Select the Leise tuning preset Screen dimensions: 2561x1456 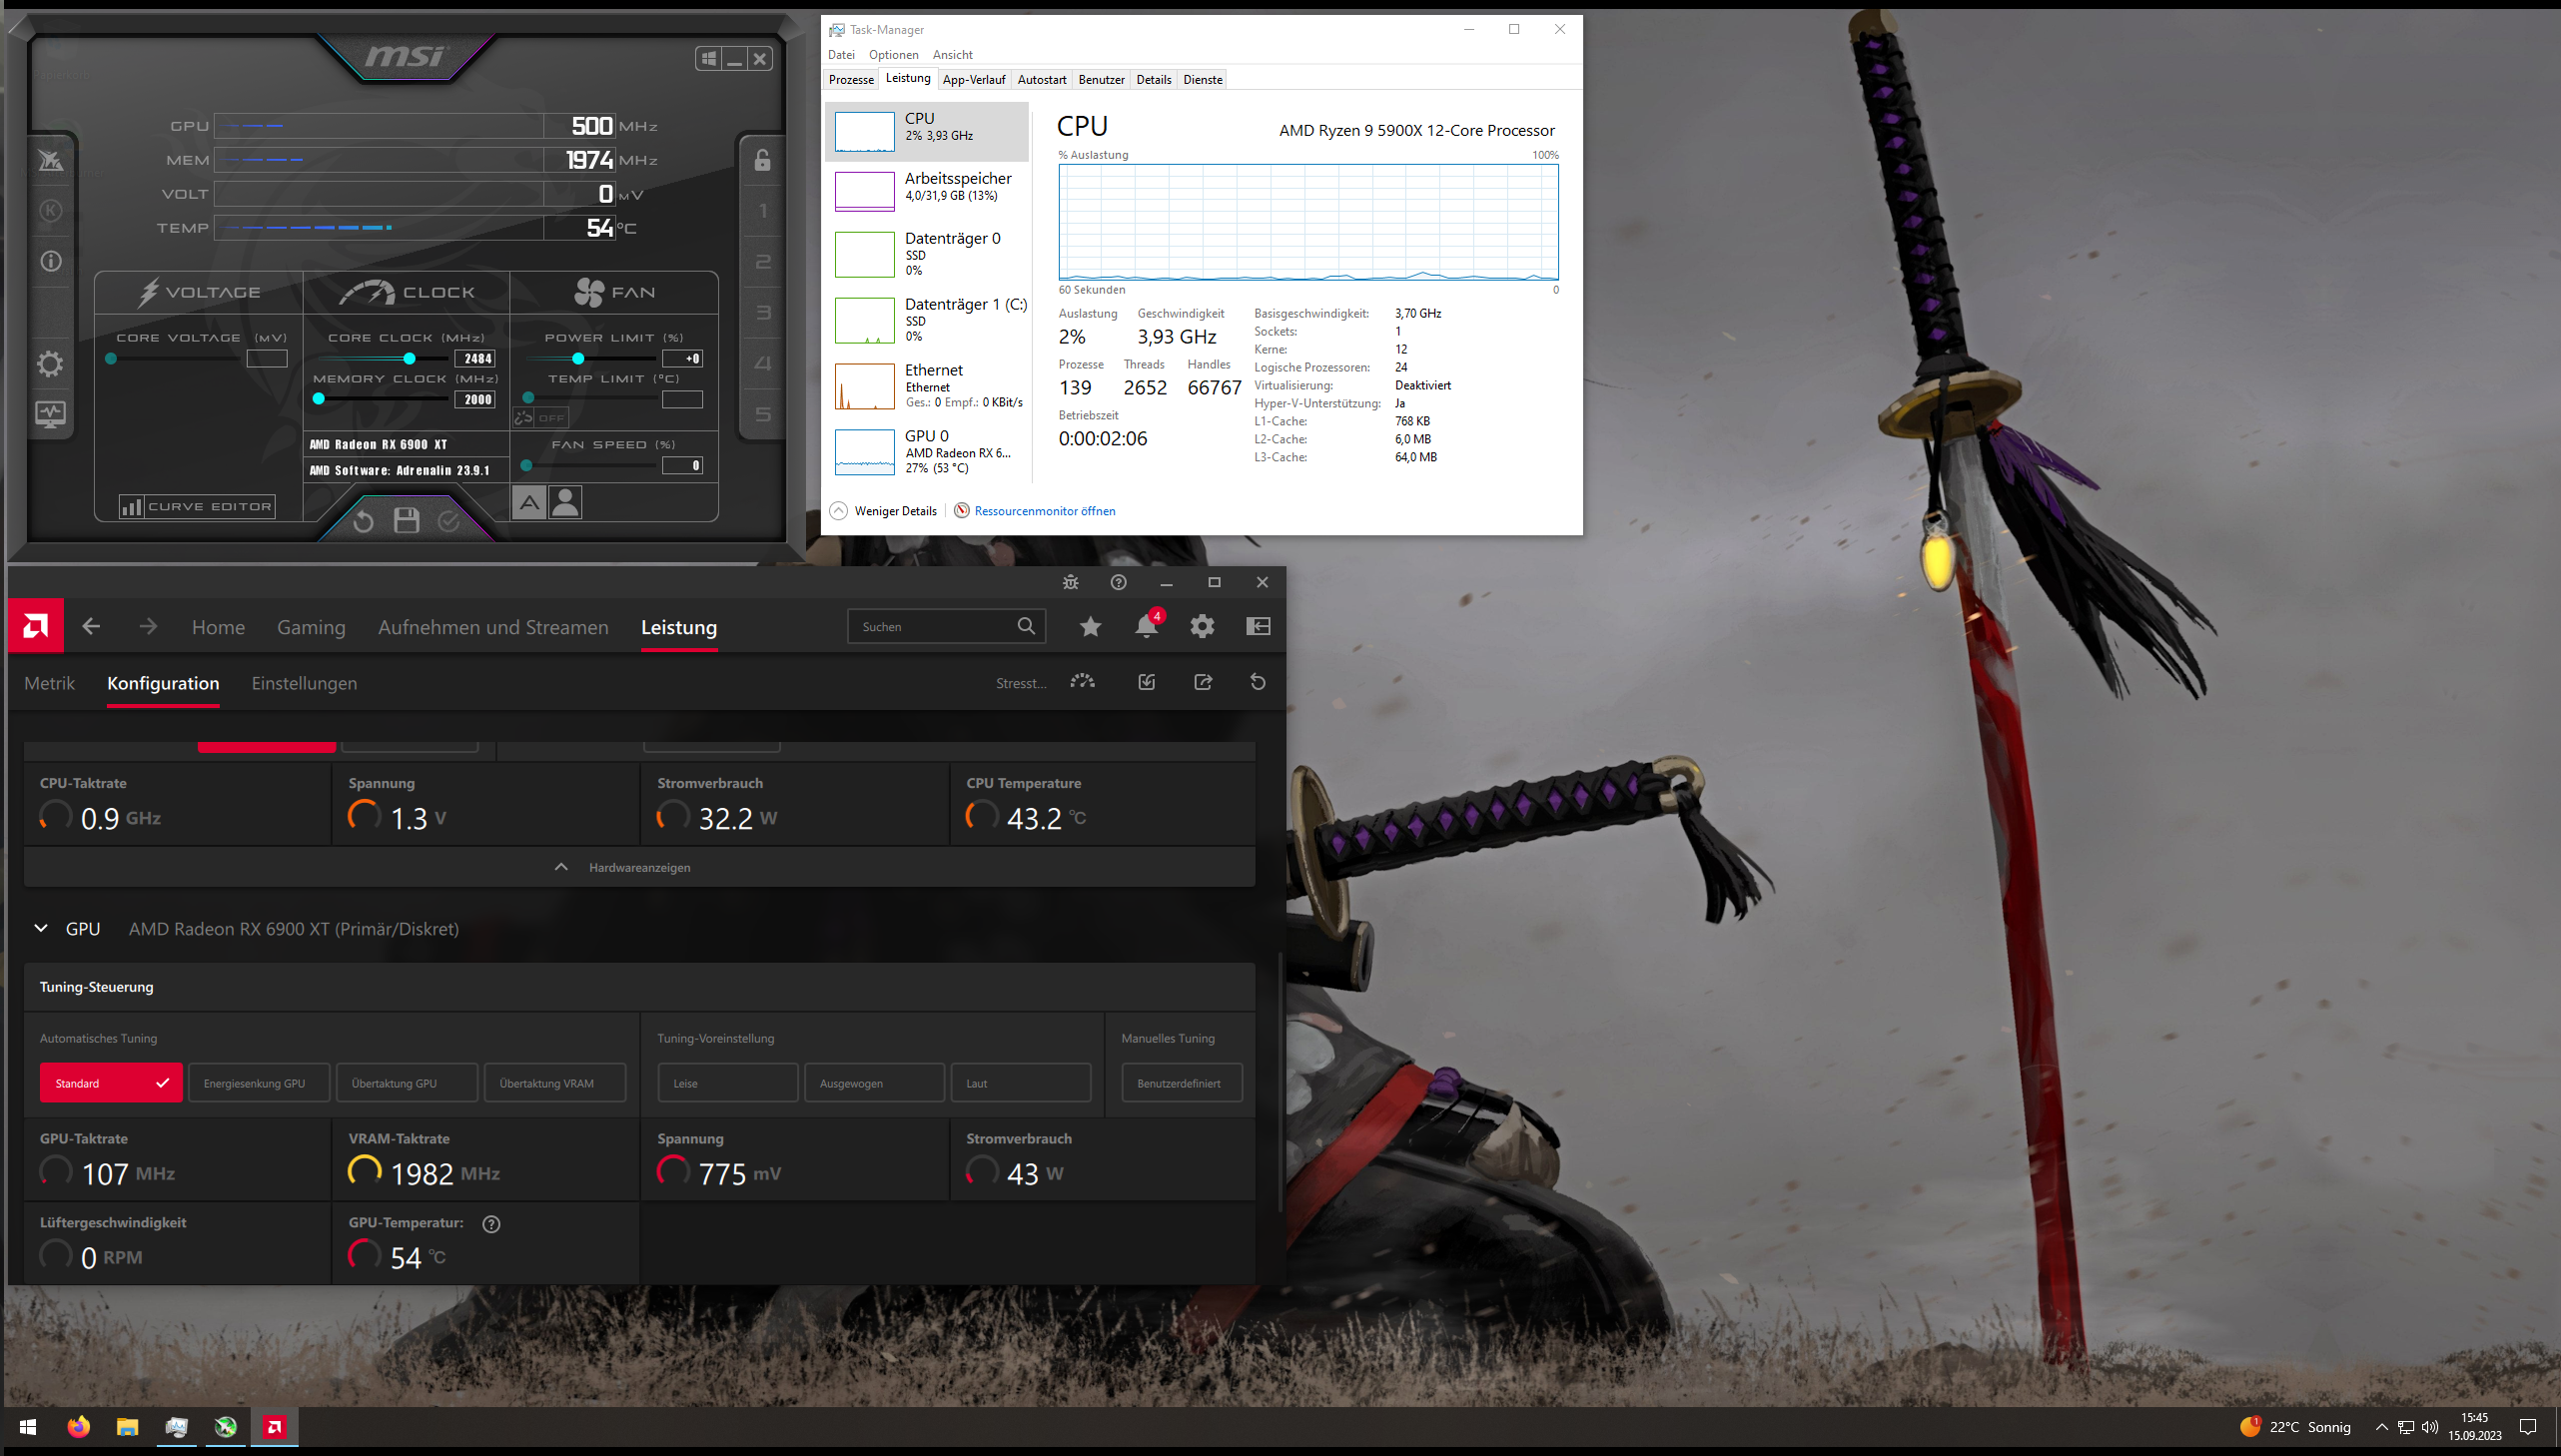(727, 1083)
